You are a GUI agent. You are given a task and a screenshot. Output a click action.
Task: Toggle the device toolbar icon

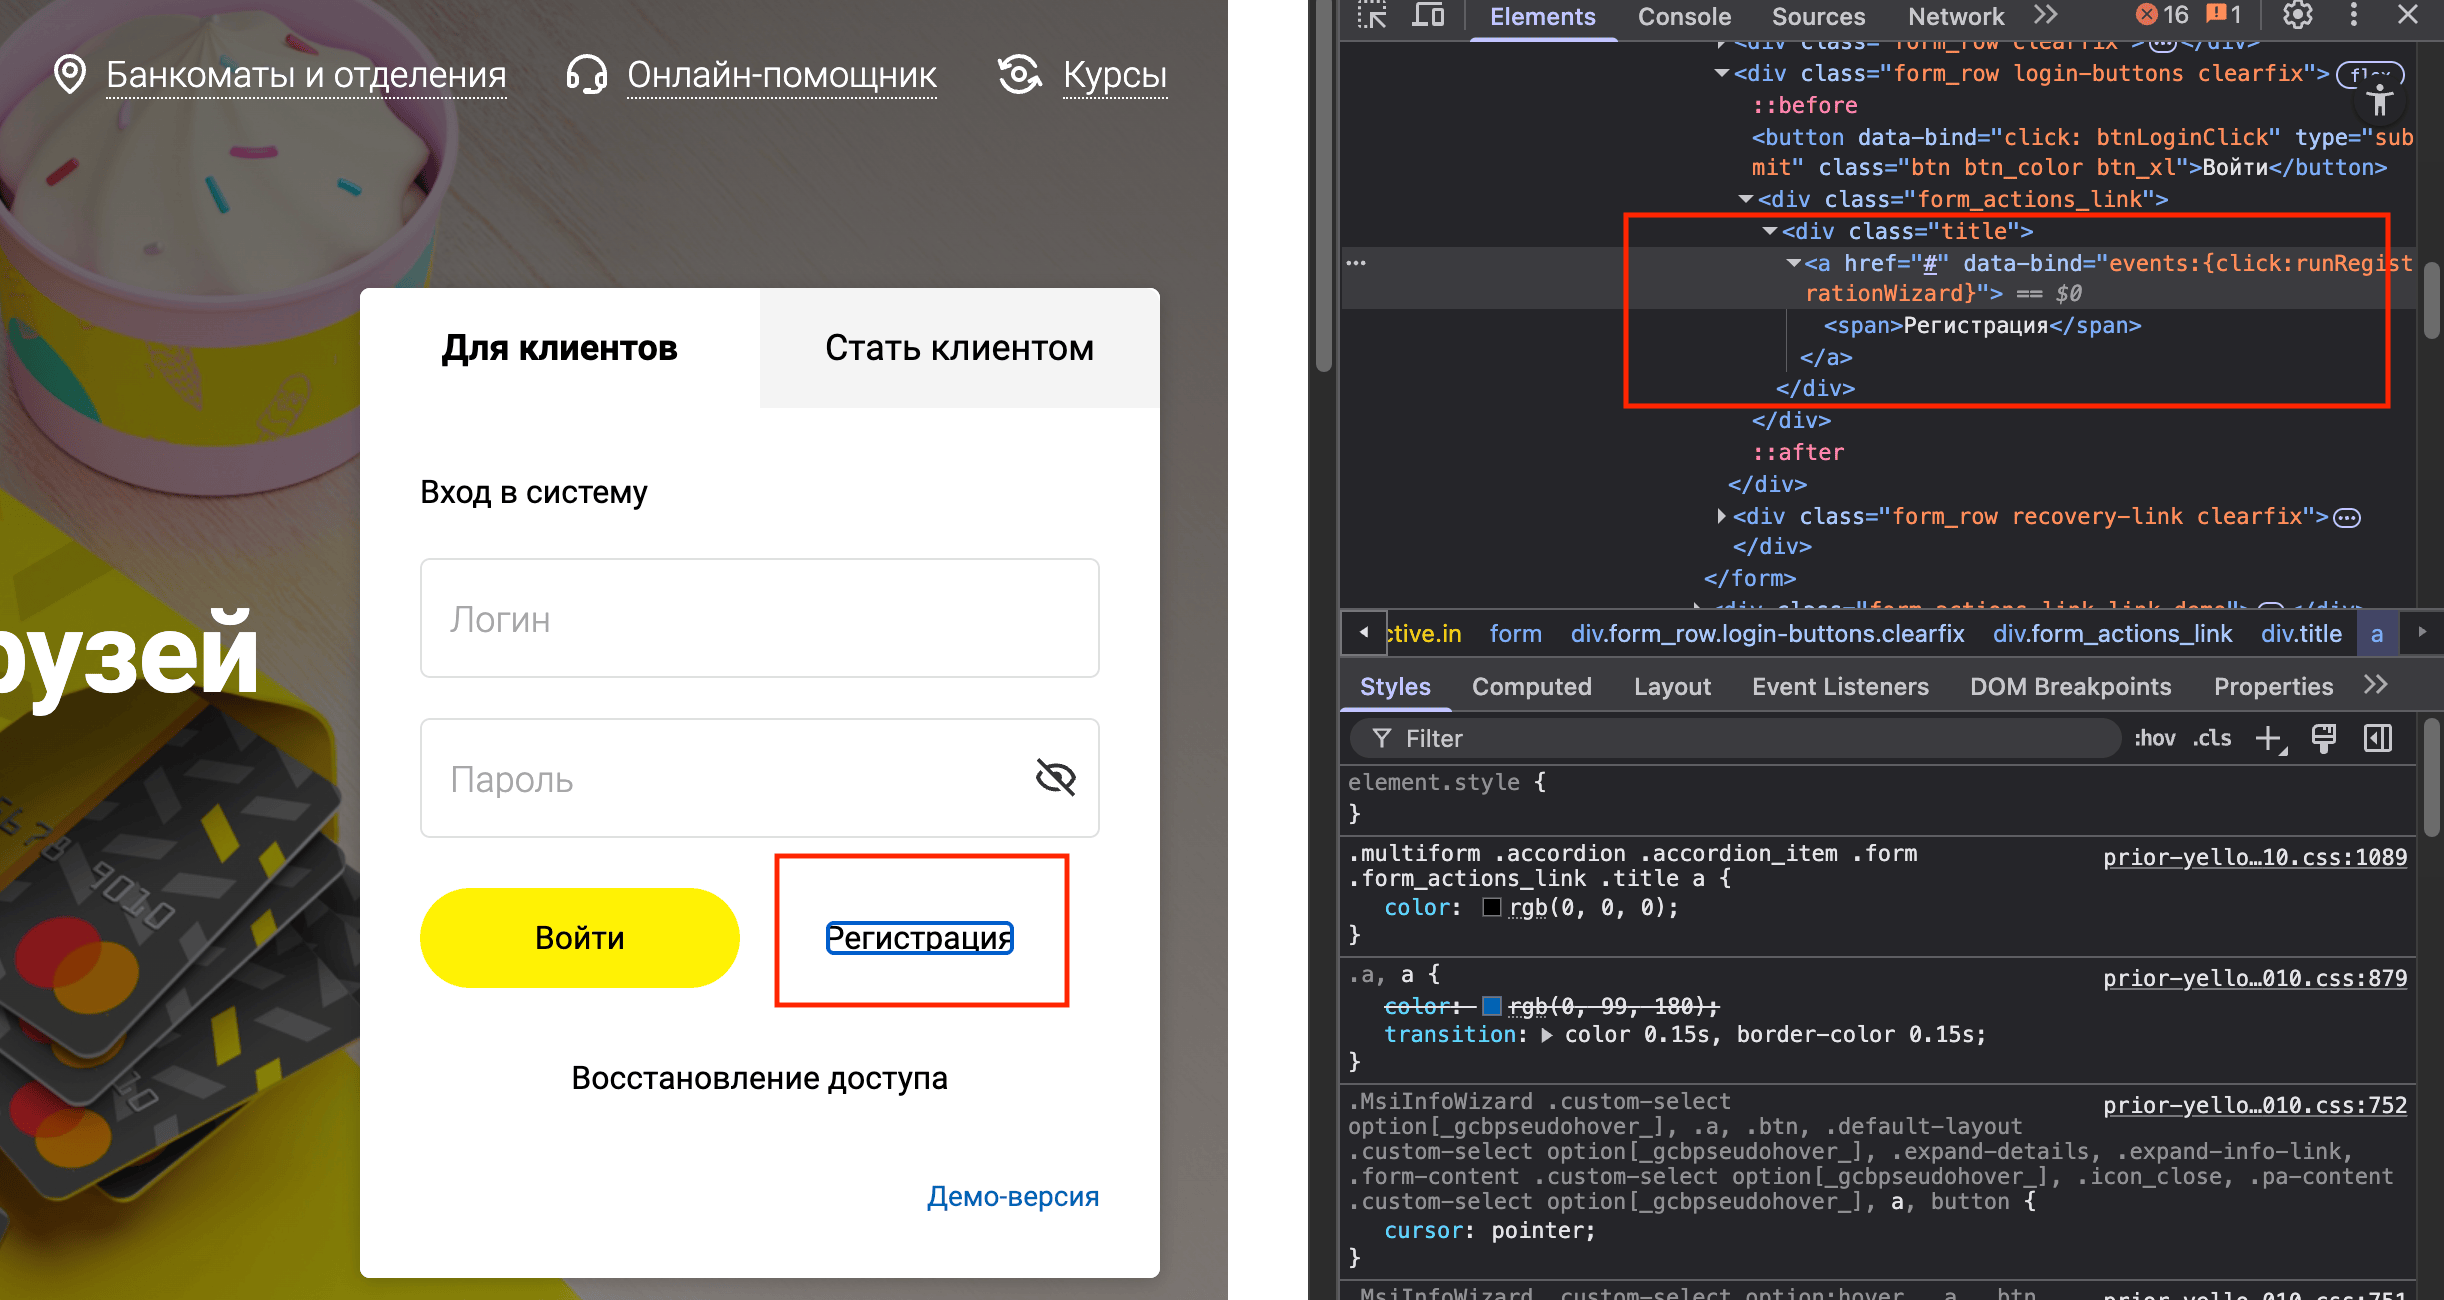(1428, 16)
